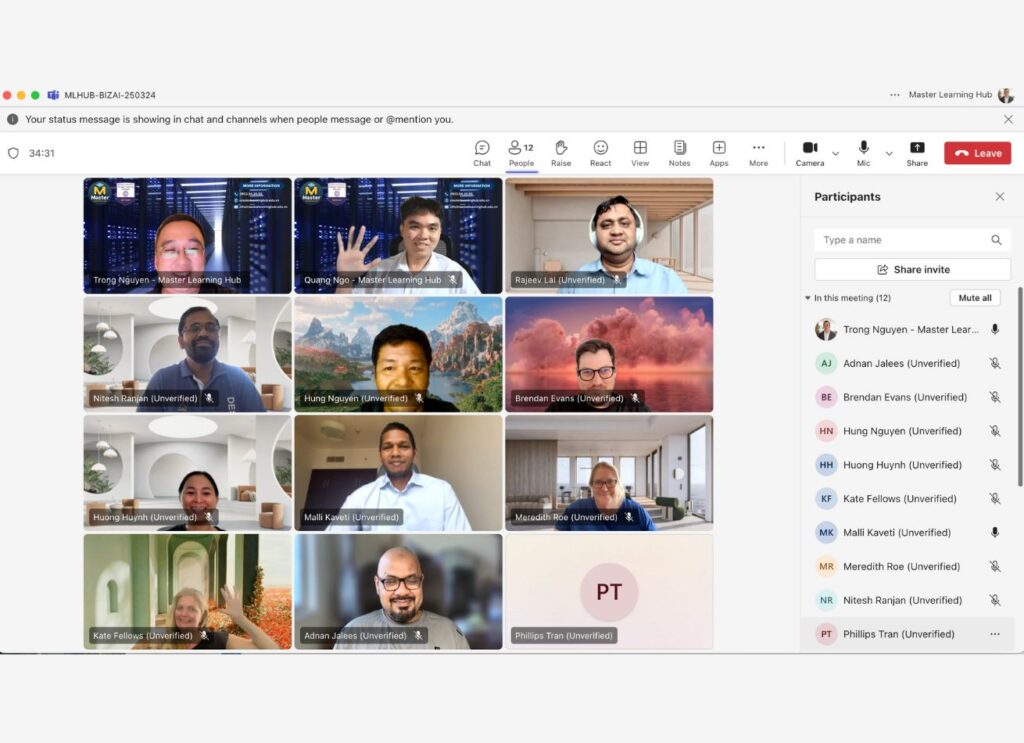Share your screen content
This screenshot has height=743, width=1024.
(917, 153)
